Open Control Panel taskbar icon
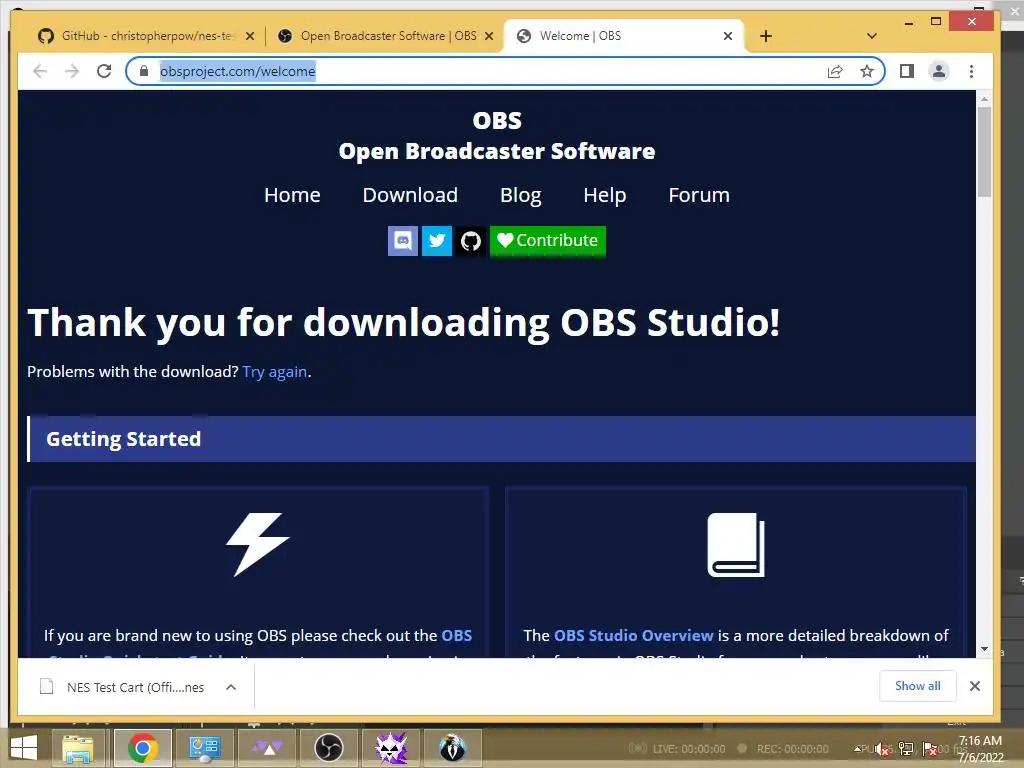This screenshot has width=1024, height=768. pos(204,748)
